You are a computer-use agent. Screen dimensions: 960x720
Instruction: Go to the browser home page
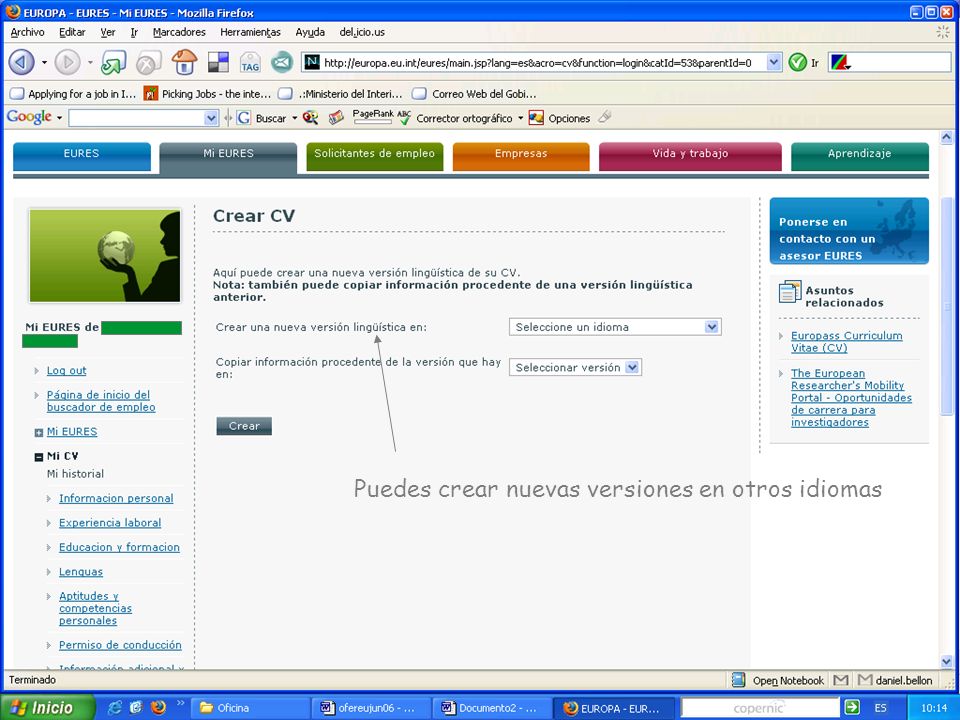point(184,62)
